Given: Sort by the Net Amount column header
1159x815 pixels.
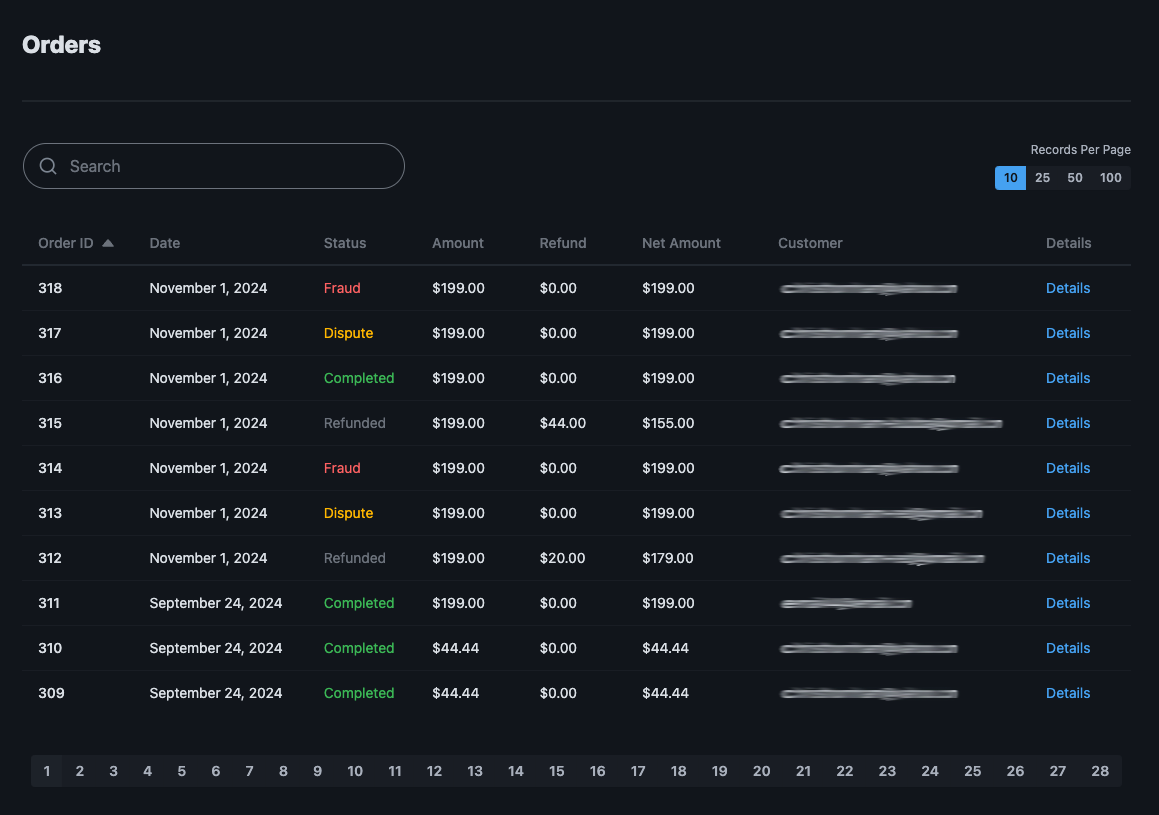Looking at the screenshot, I should (681, 243).
